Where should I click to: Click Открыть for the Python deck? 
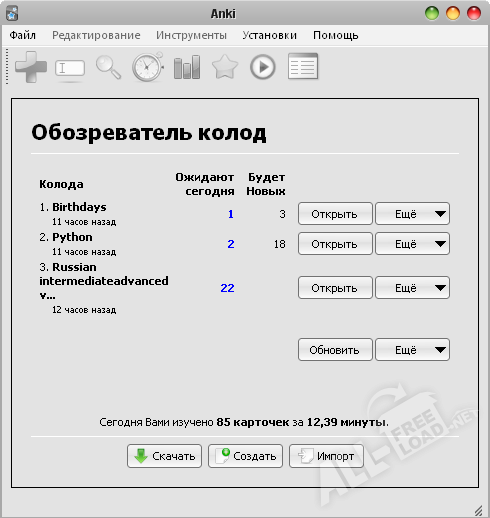335,244
